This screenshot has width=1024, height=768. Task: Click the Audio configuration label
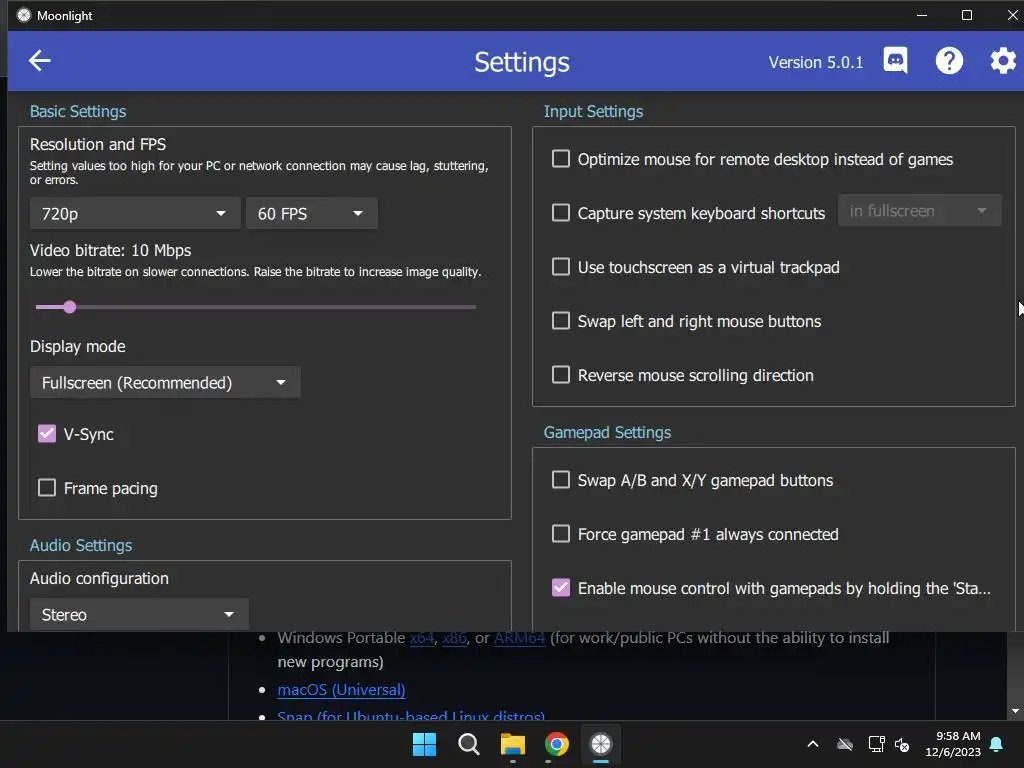click(x=99, y=579)
